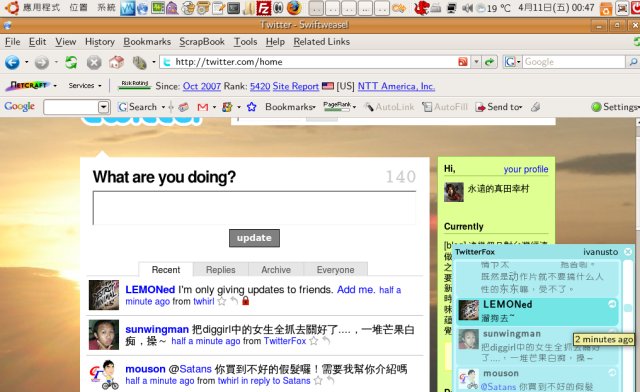The image size is (640, 392).
Task: Favorite mouson's tweet with the star
Action: [x=318, y=381]
